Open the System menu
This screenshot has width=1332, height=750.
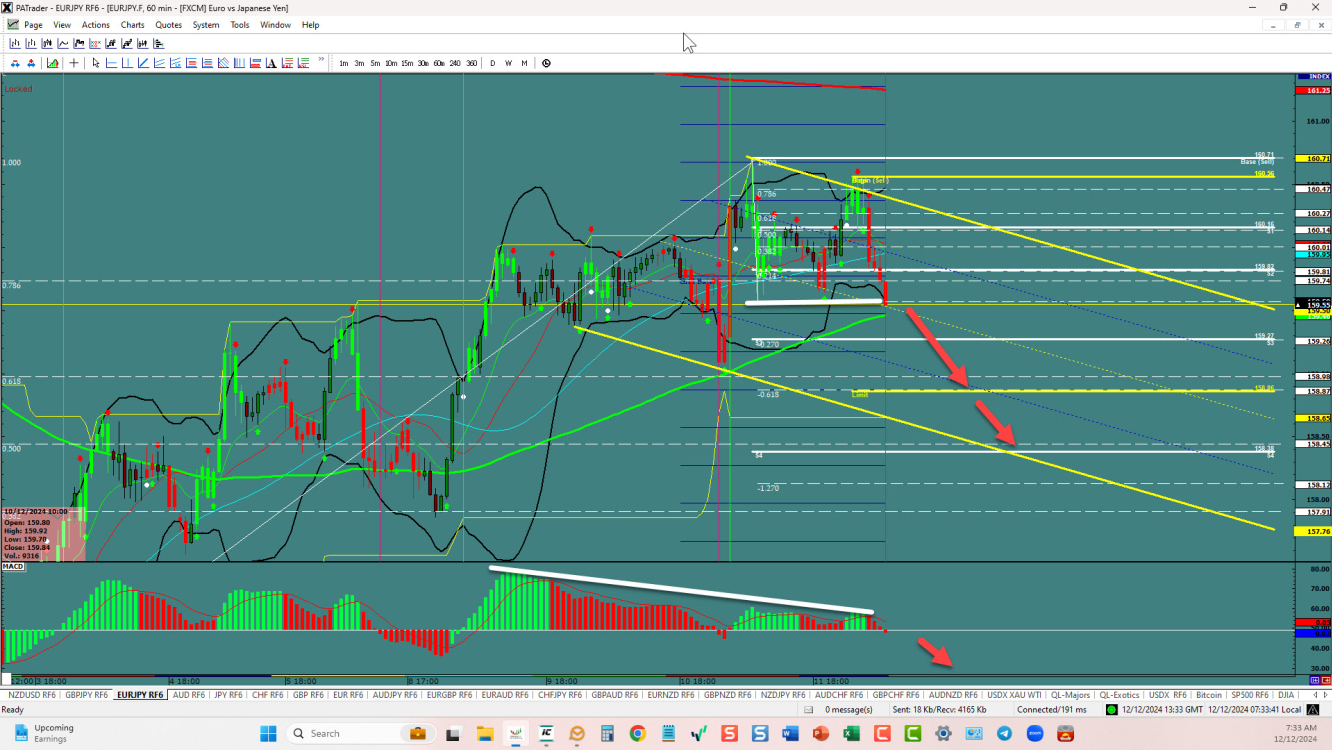(206, 25)
